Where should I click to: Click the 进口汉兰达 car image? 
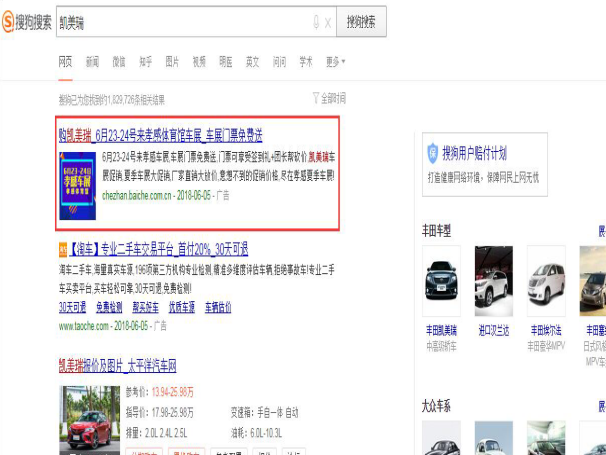click(x=494, y=281)
